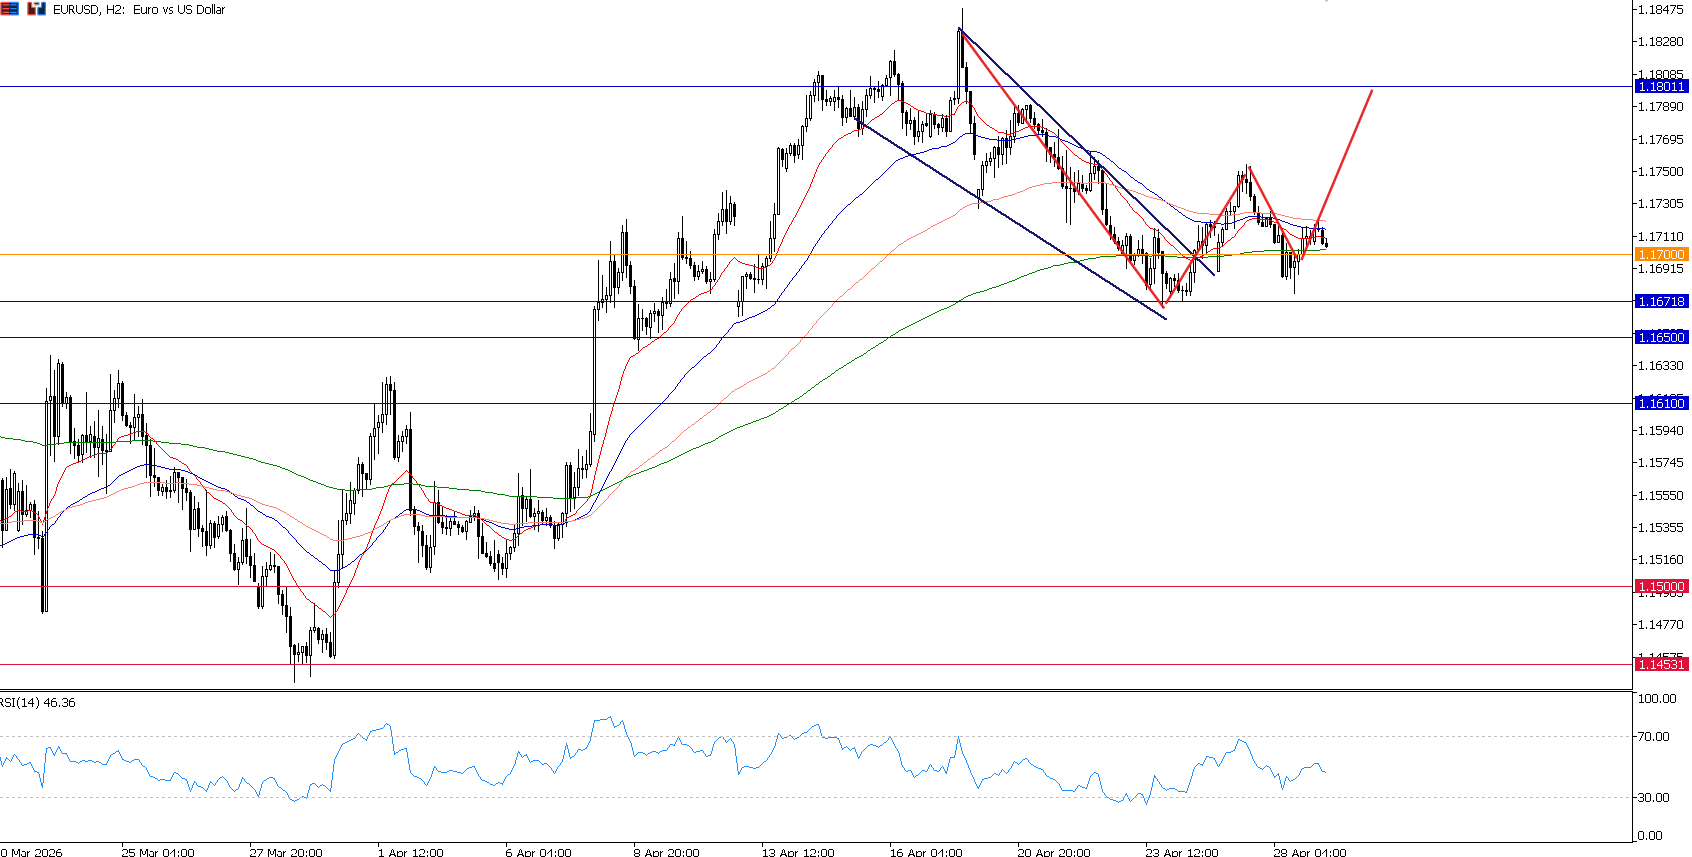The image size is (1692, 857).
Task: Click the EURUSD, H2 chart title text
Action: pyautogui.click(x=139, y=10)
